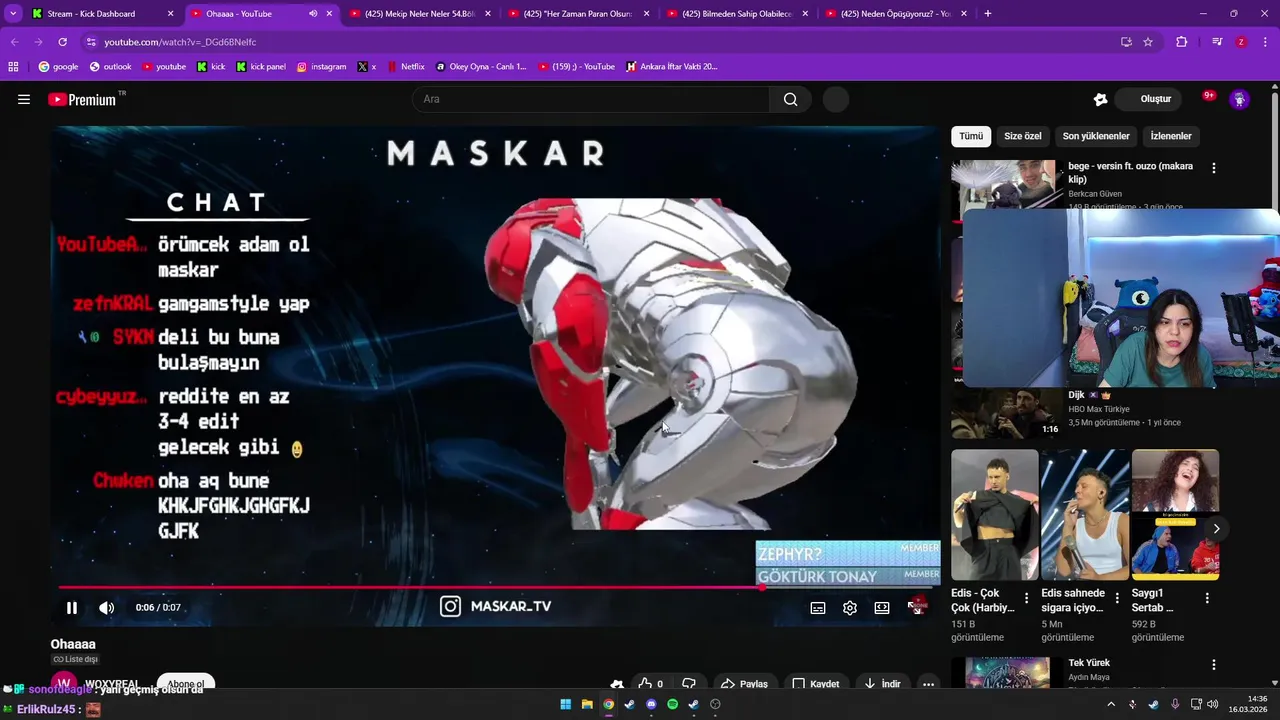This screenshot has width=1280, height=720.
Task: Open the YouTube account avatar menu
Action: [x=1239, y=99]
